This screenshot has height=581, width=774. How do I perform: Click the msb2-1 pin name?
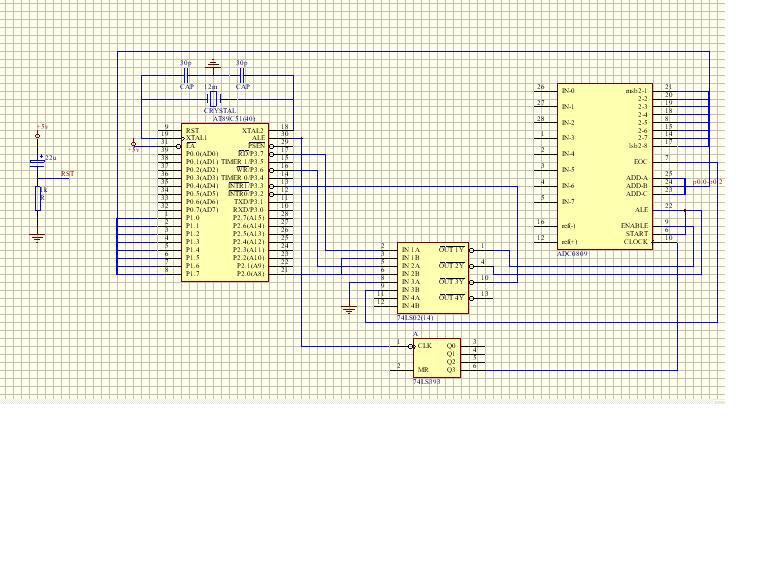[636, 91]
